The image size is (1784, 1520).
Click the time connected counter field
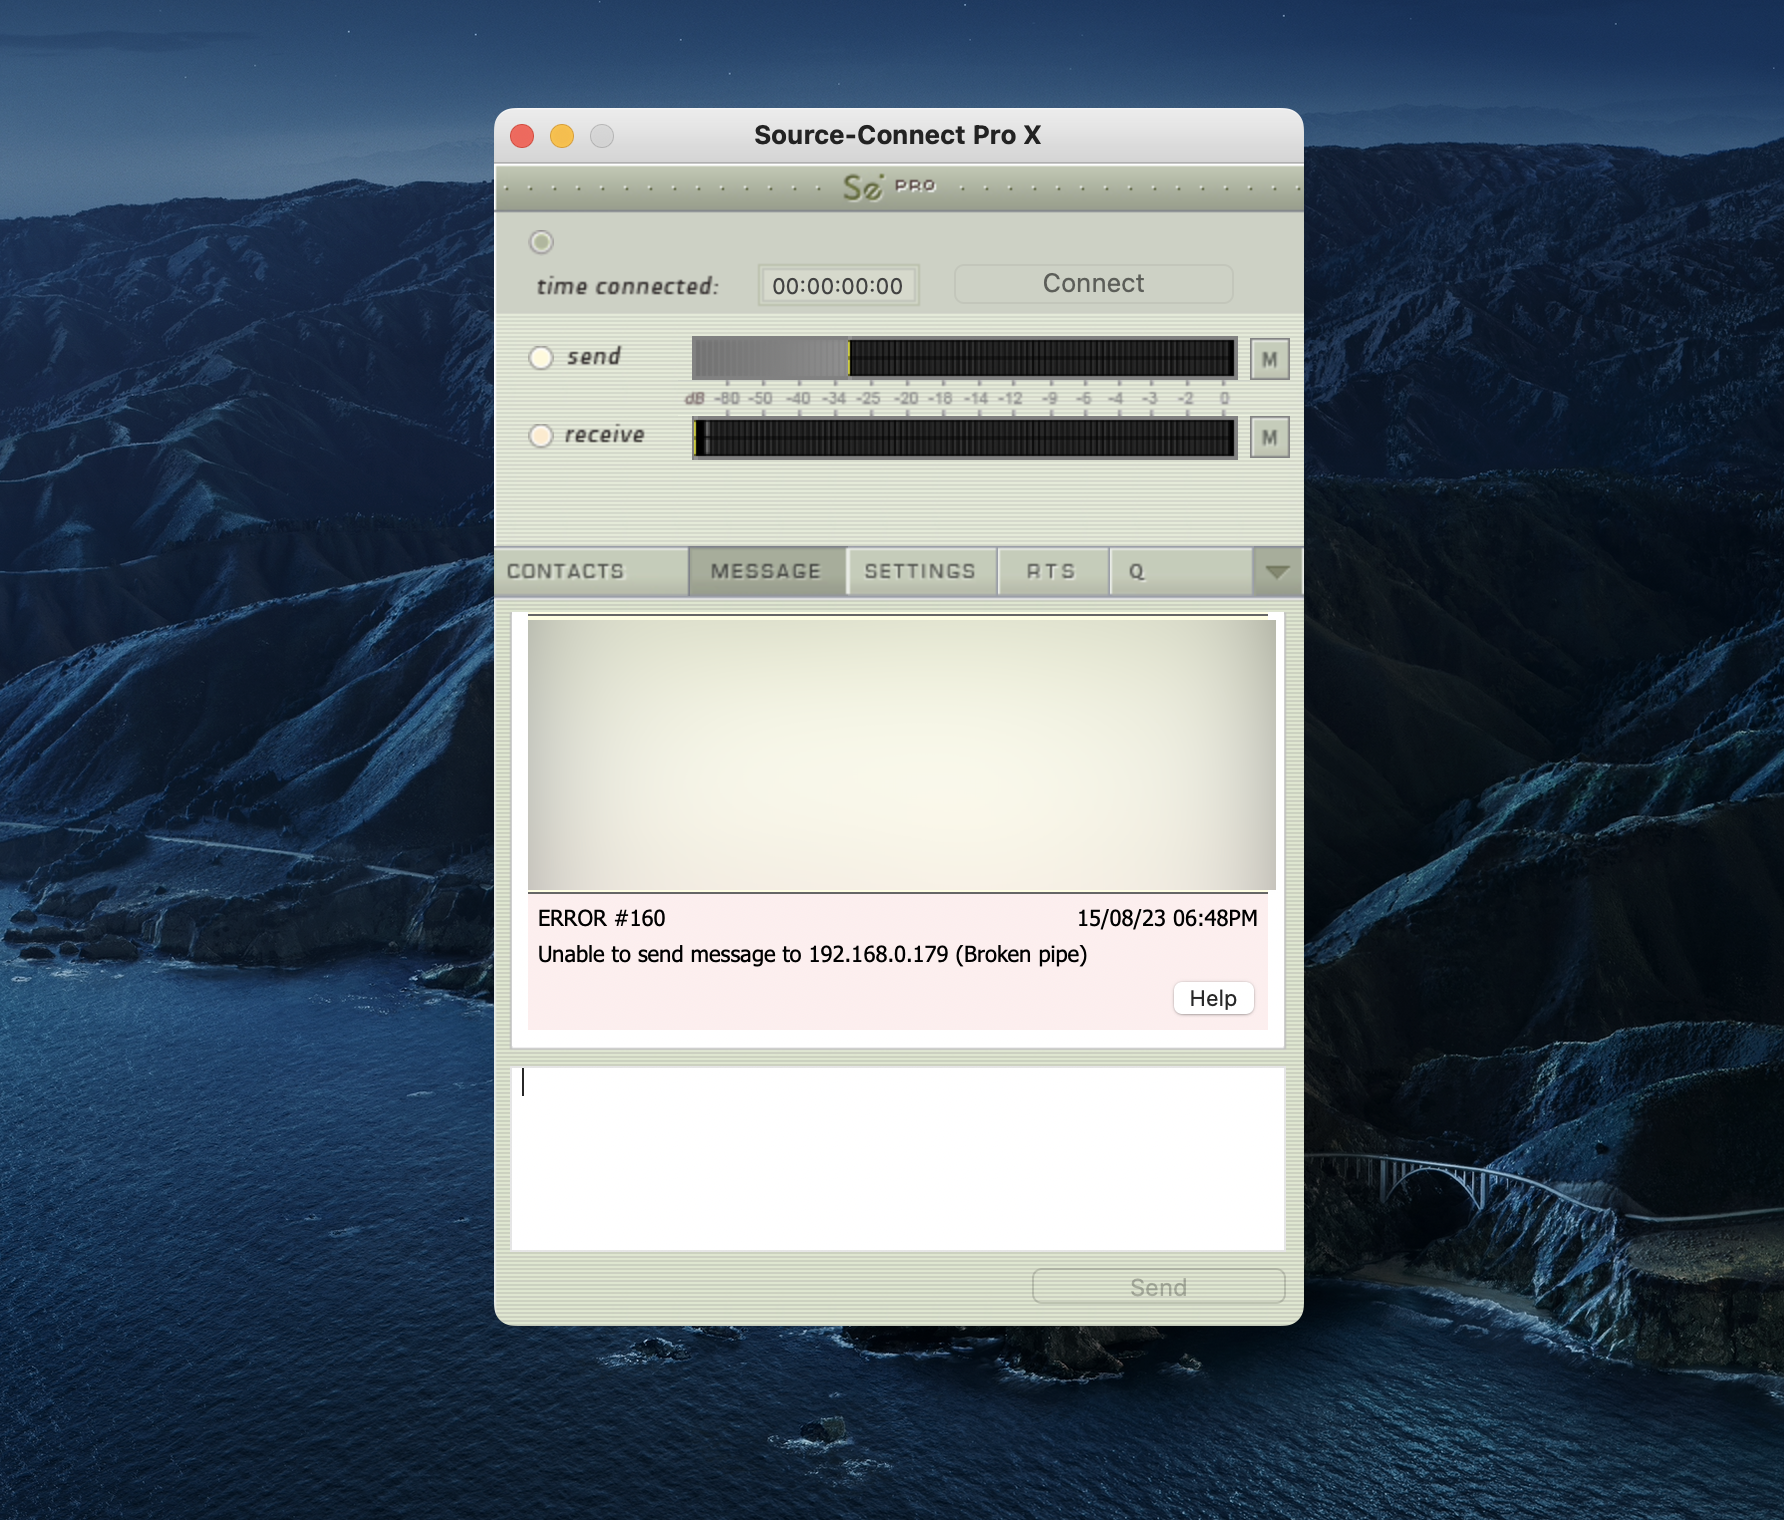tap(838, 286)
